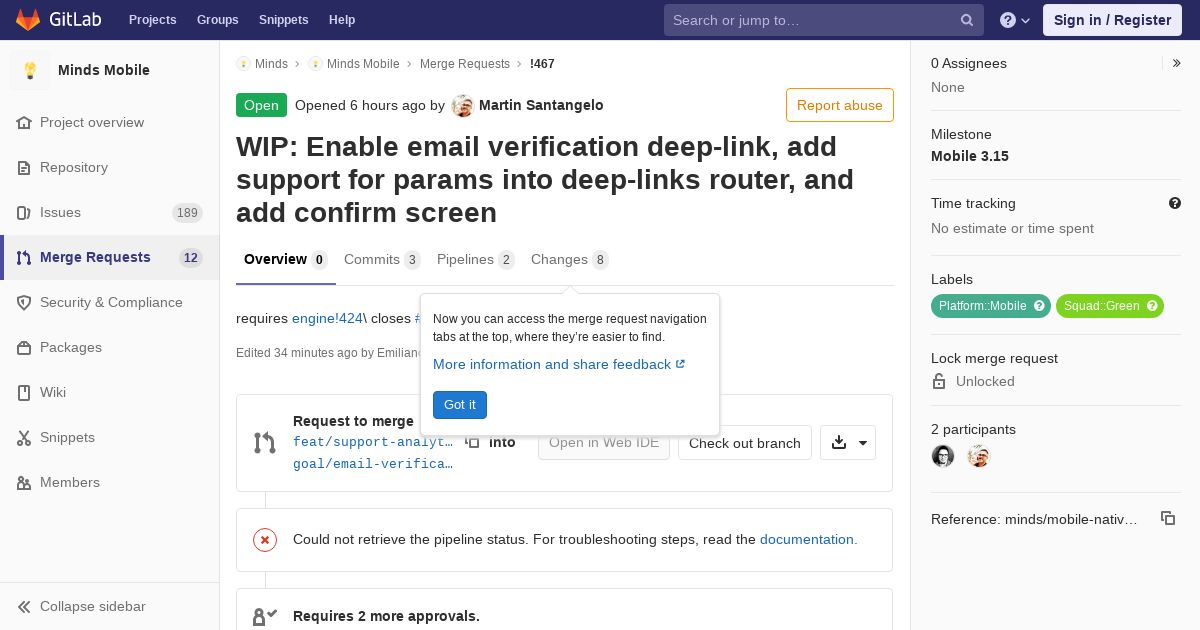Click the failed pipeline status icon
The height and width of the screenshot is (630, 1200).
coord(265,540)
